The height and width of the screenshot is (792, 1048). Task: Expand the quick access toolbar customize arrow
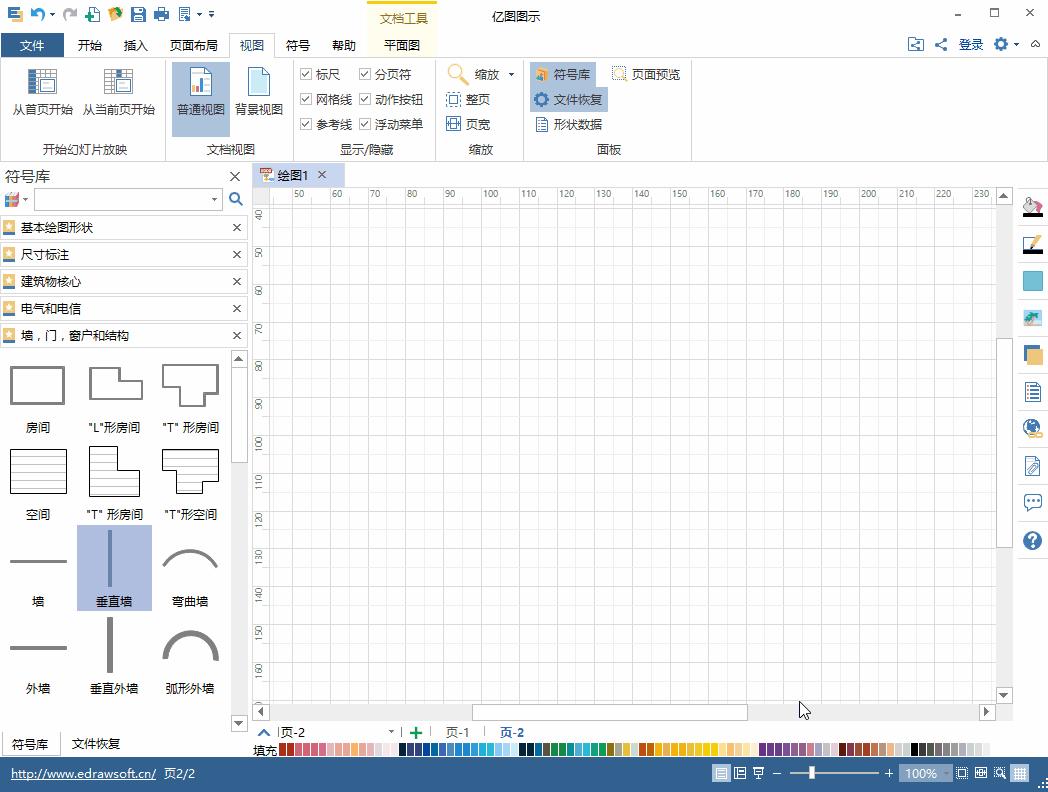[x=211, y=13]
